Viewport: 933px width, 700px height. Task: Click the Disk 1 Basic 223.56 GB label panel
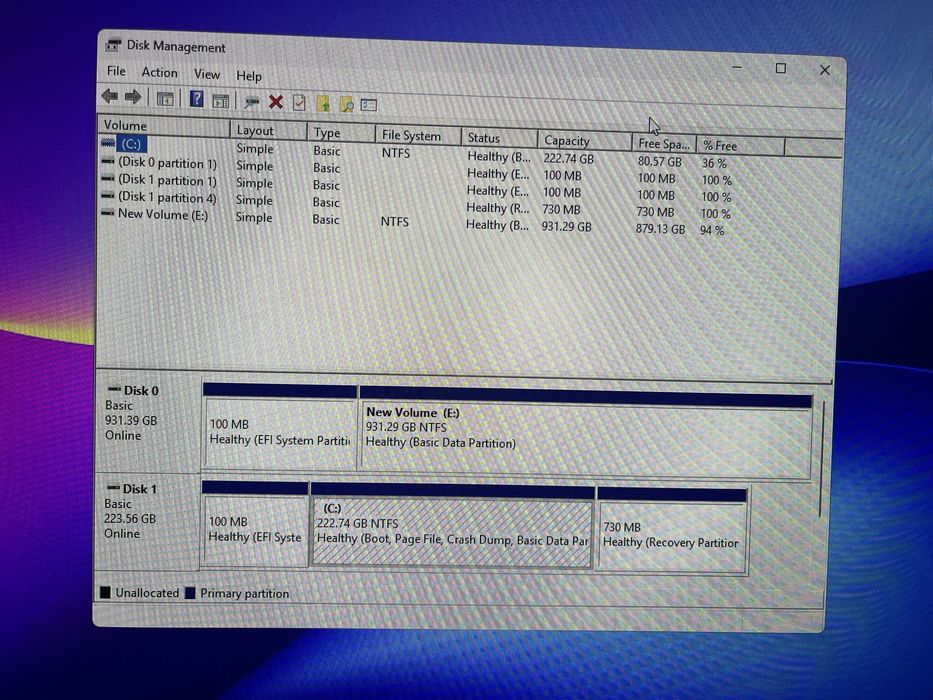(x=147, y=521)
